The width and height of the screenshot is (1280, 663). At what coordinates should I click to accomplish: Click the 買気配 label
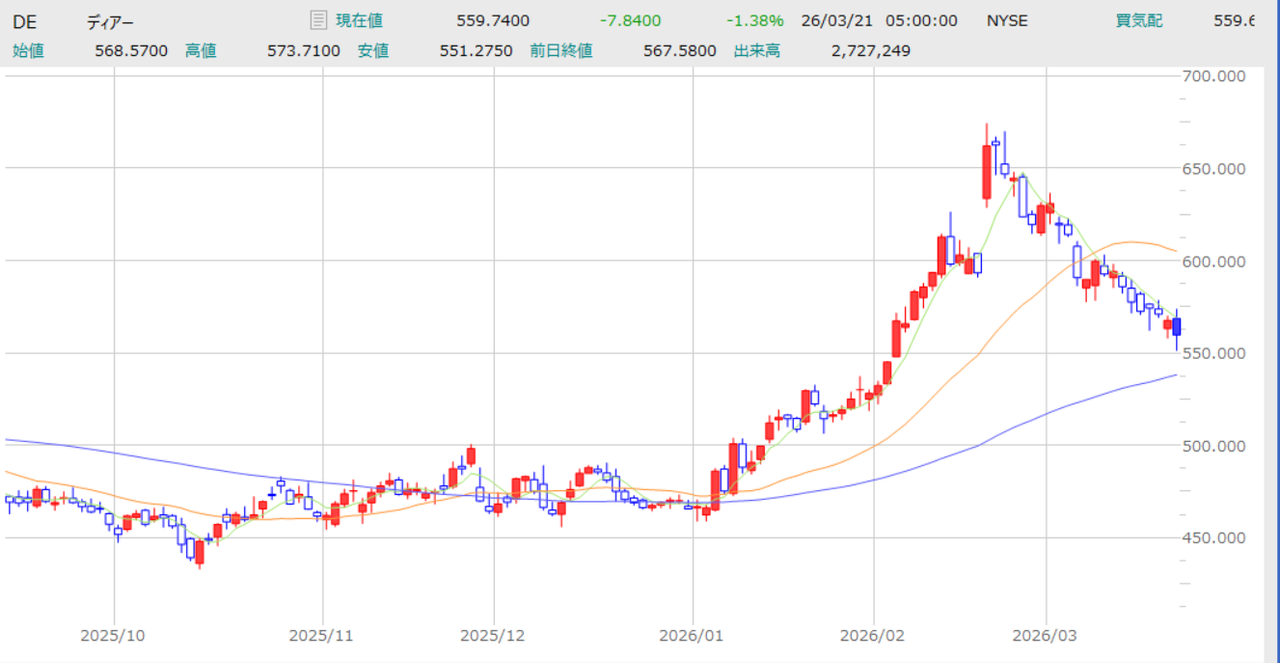click(1139, 21)
